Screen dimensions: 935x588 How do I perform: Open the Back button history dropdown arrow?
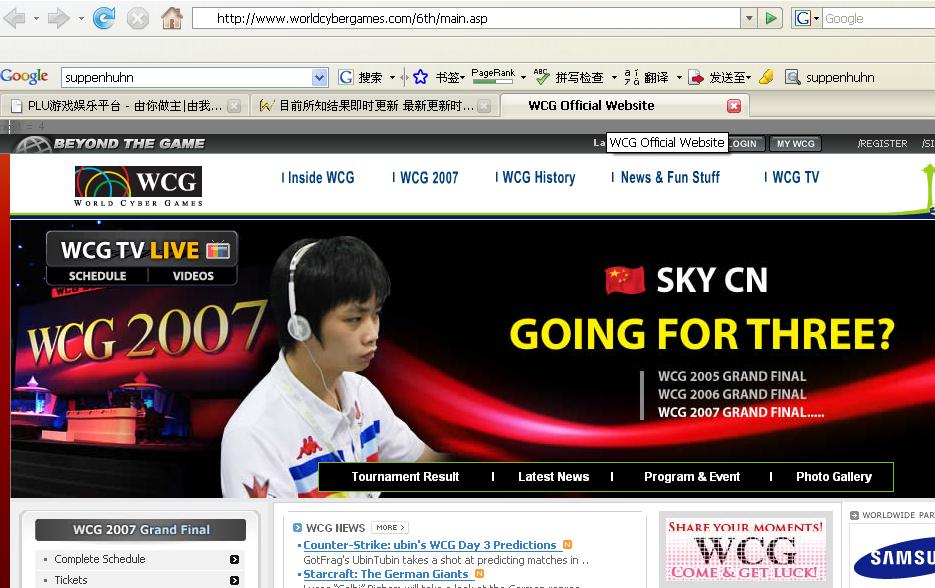tap(36, 18)
